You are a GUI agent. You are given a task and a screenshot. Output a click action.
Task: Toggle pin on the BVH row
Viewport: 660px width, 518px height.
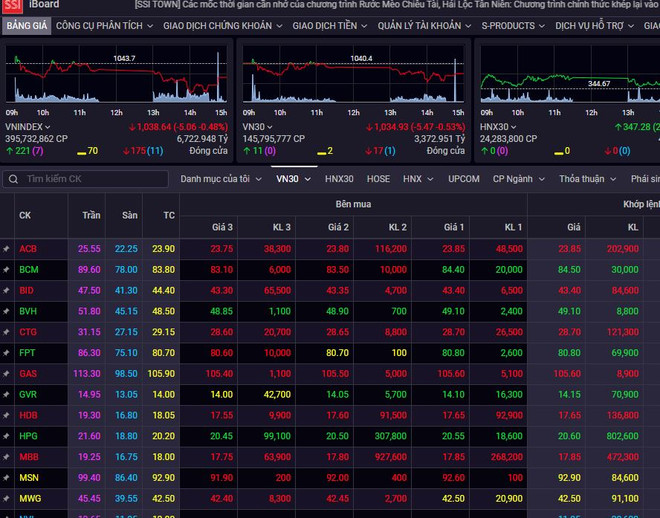coord(7,311)
